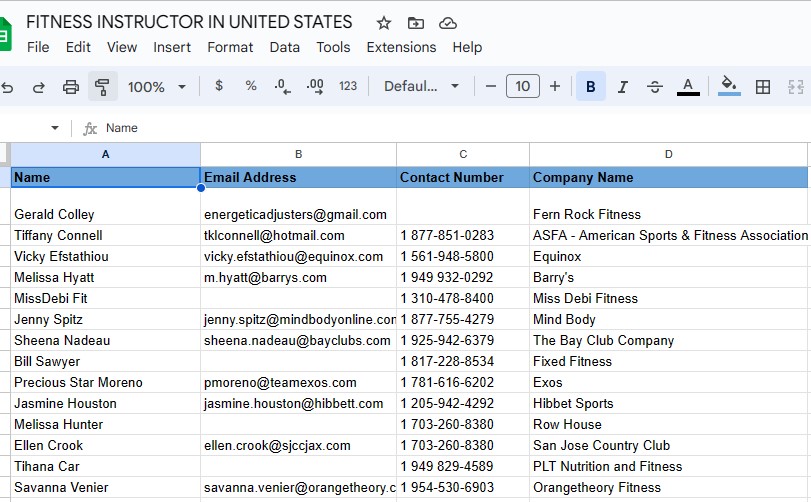Click the formula bar containing Name
Screen dimensions: 811x502
click(455, 128)
